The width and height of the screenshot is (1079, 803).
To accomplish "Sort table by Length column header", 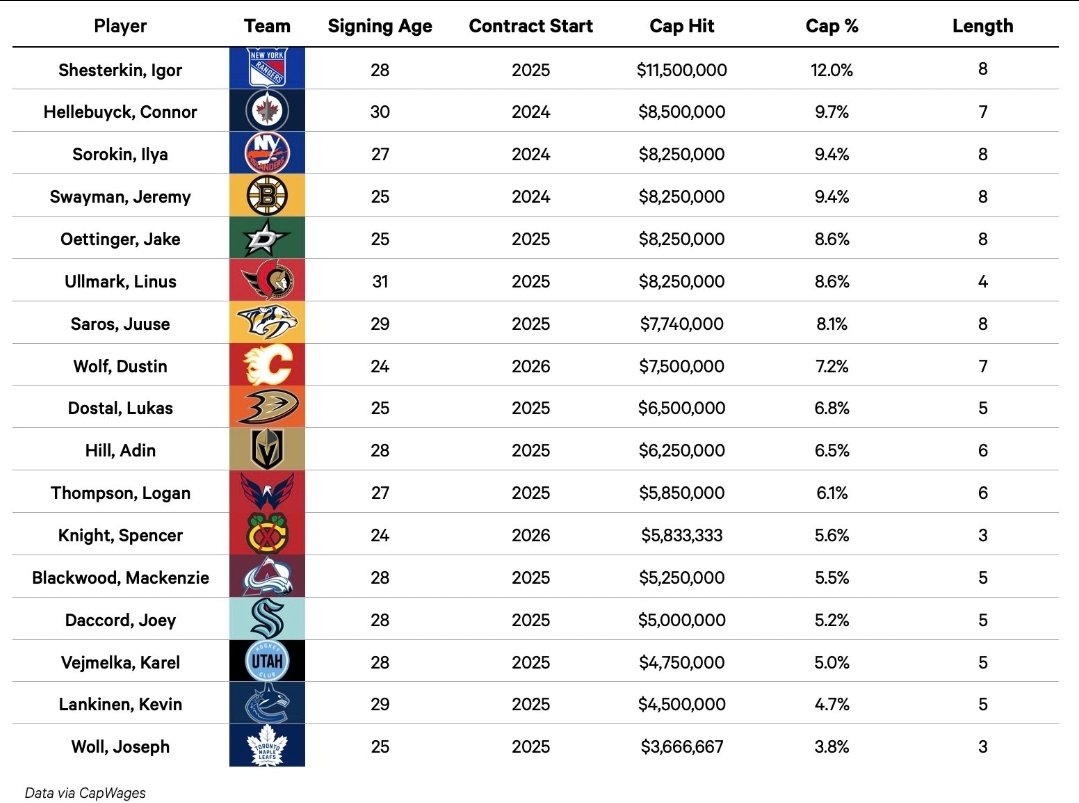I will click(982, 26).
